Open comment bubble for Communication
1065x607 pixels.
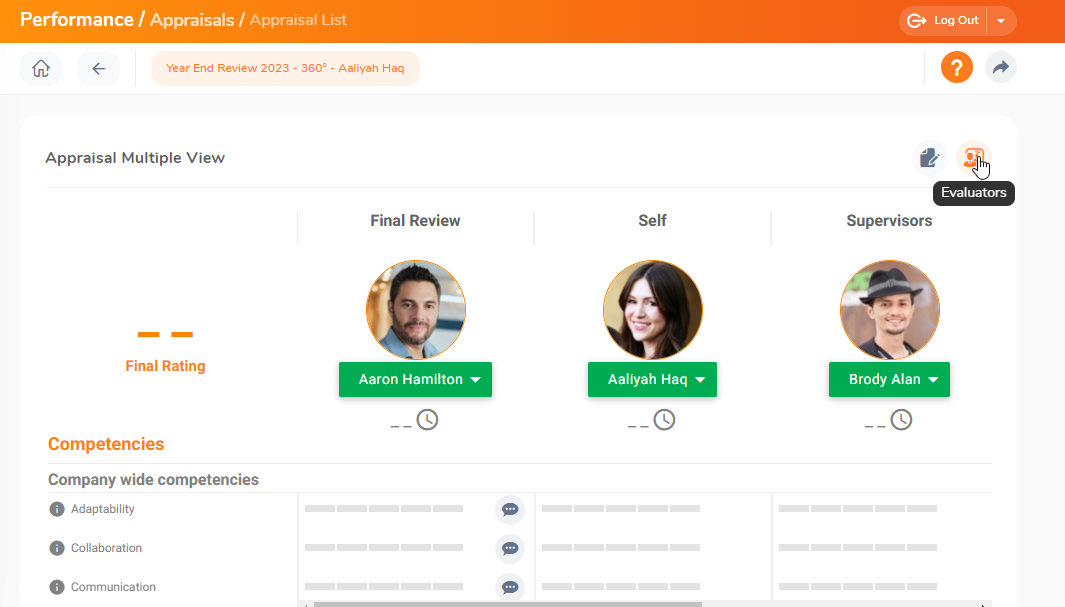coord(510,587)
